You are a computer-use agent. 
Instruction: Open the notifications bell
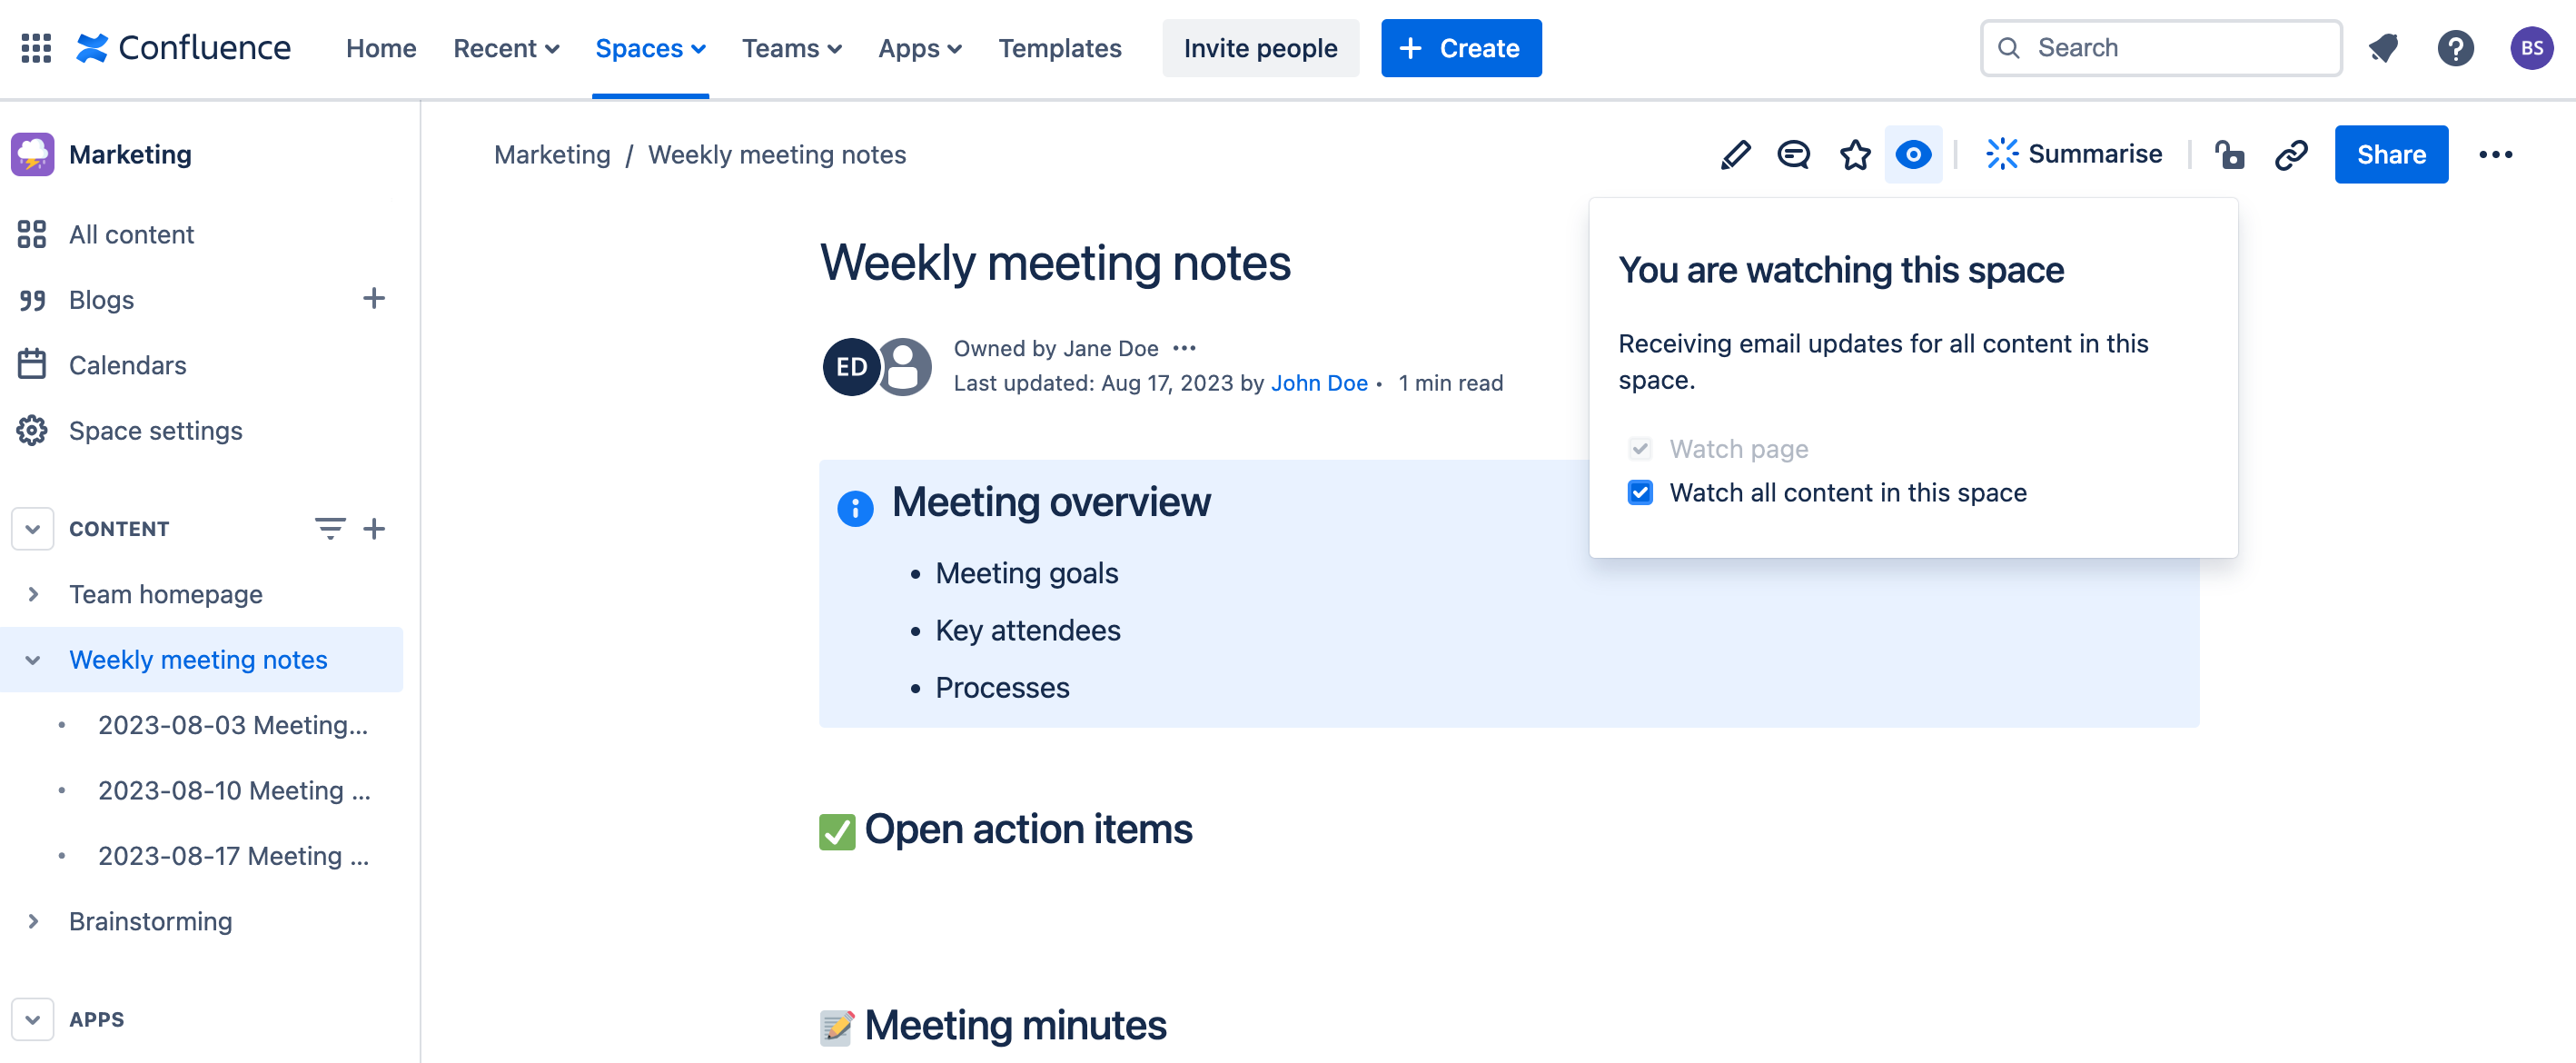click(2384, 48)
